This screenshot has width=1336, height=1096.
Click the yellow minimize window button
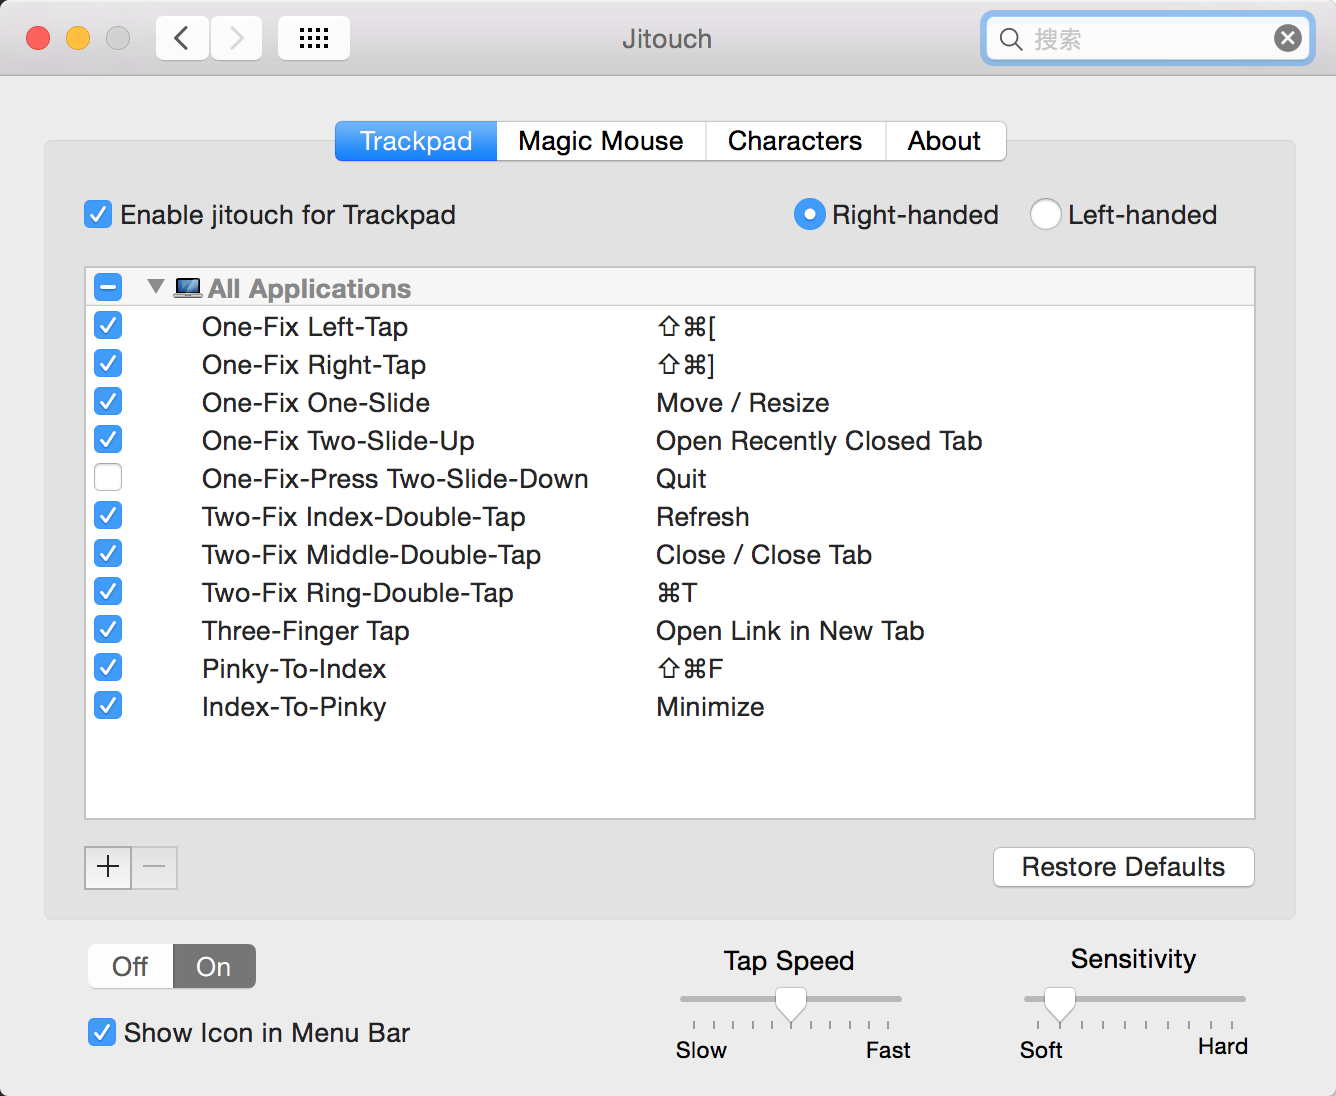(78, 38)
